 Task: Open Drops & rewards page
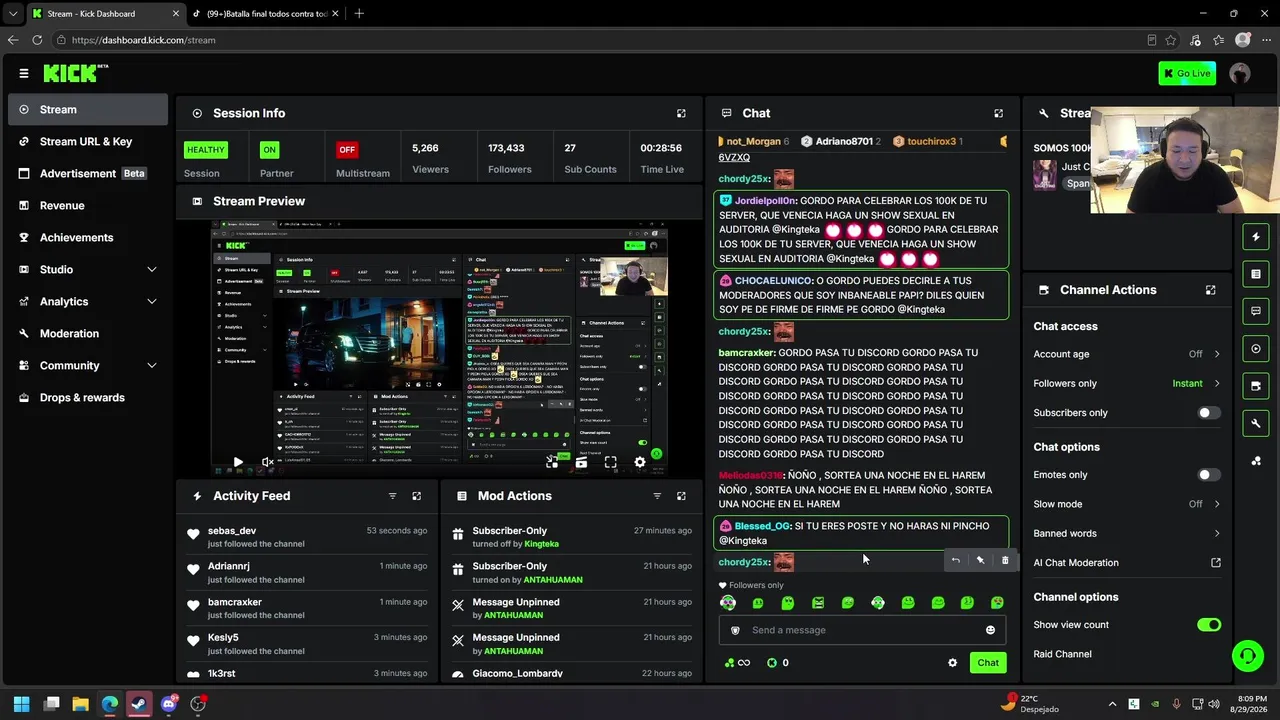coord(88,398)
